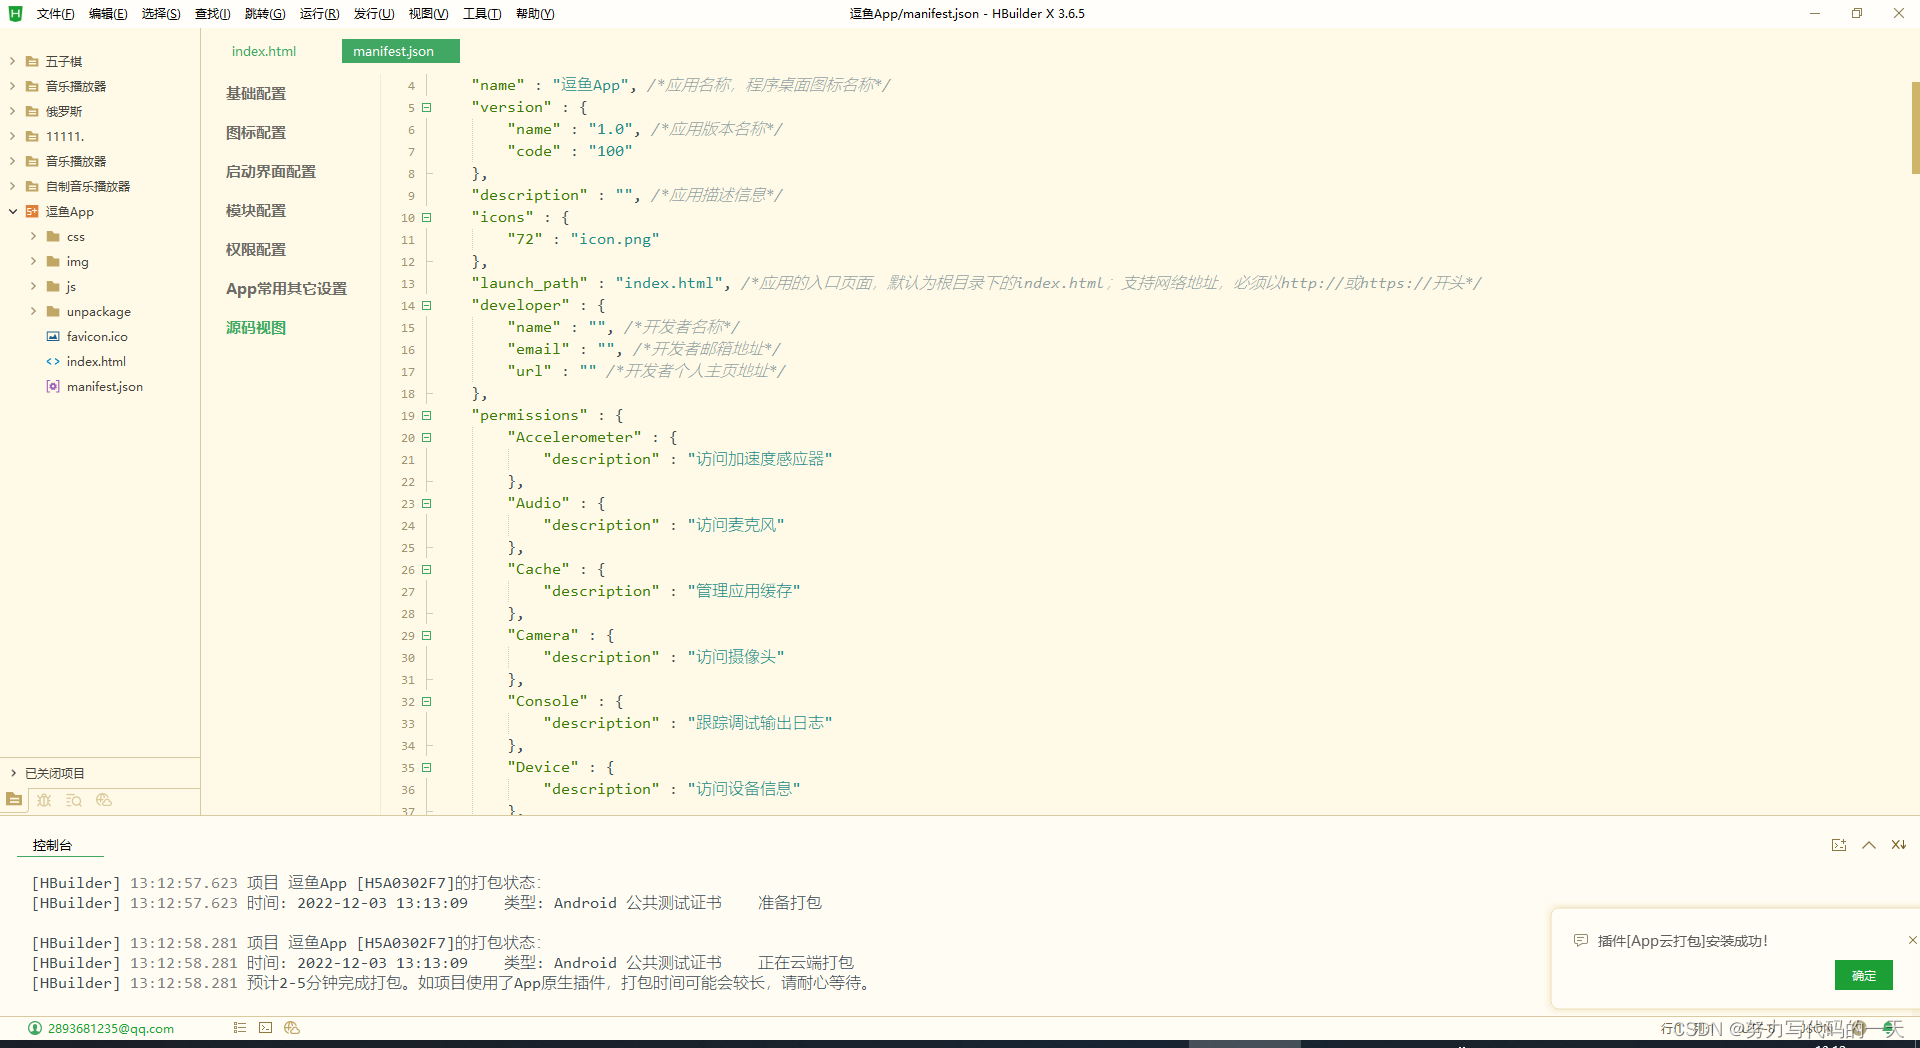Fold the "Camera" block at line 29

426,635
